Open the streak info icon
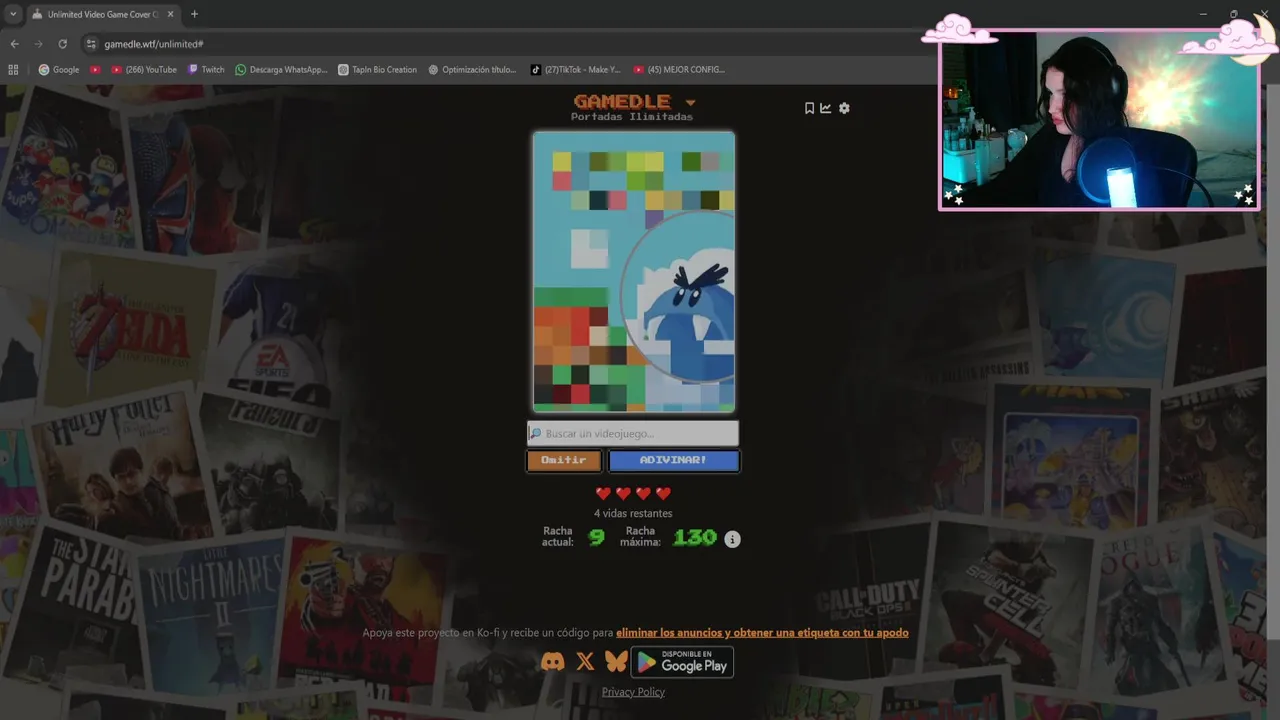 pyautogui.click(x=732, y=539)
